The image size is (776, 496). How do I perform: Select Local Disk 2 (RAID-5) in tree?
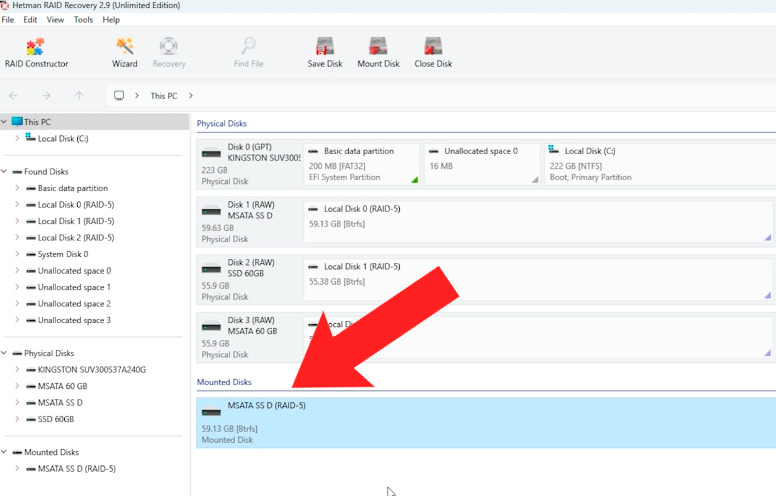(x=76, y=238)
